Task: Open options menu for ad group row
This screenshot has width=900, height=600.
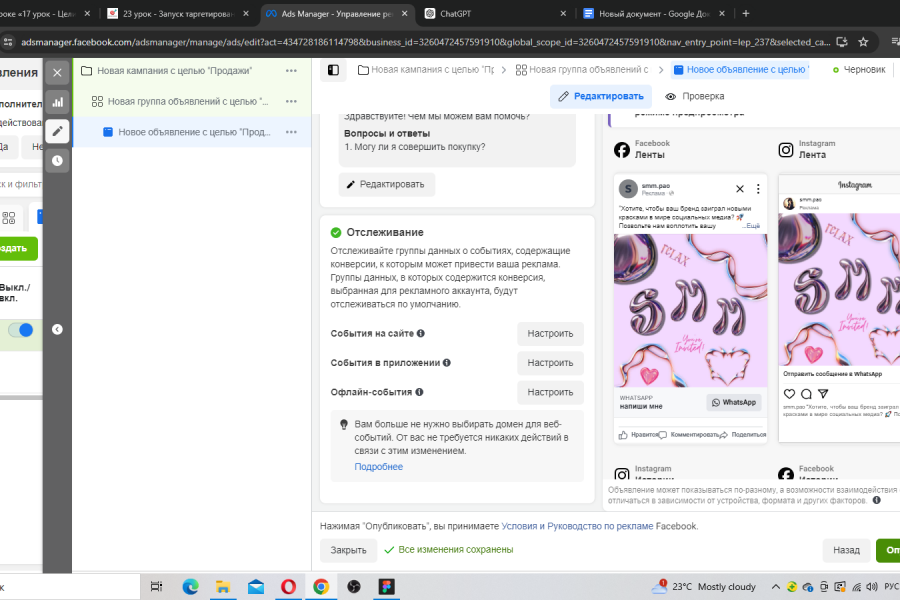Action: click(292, 101)
